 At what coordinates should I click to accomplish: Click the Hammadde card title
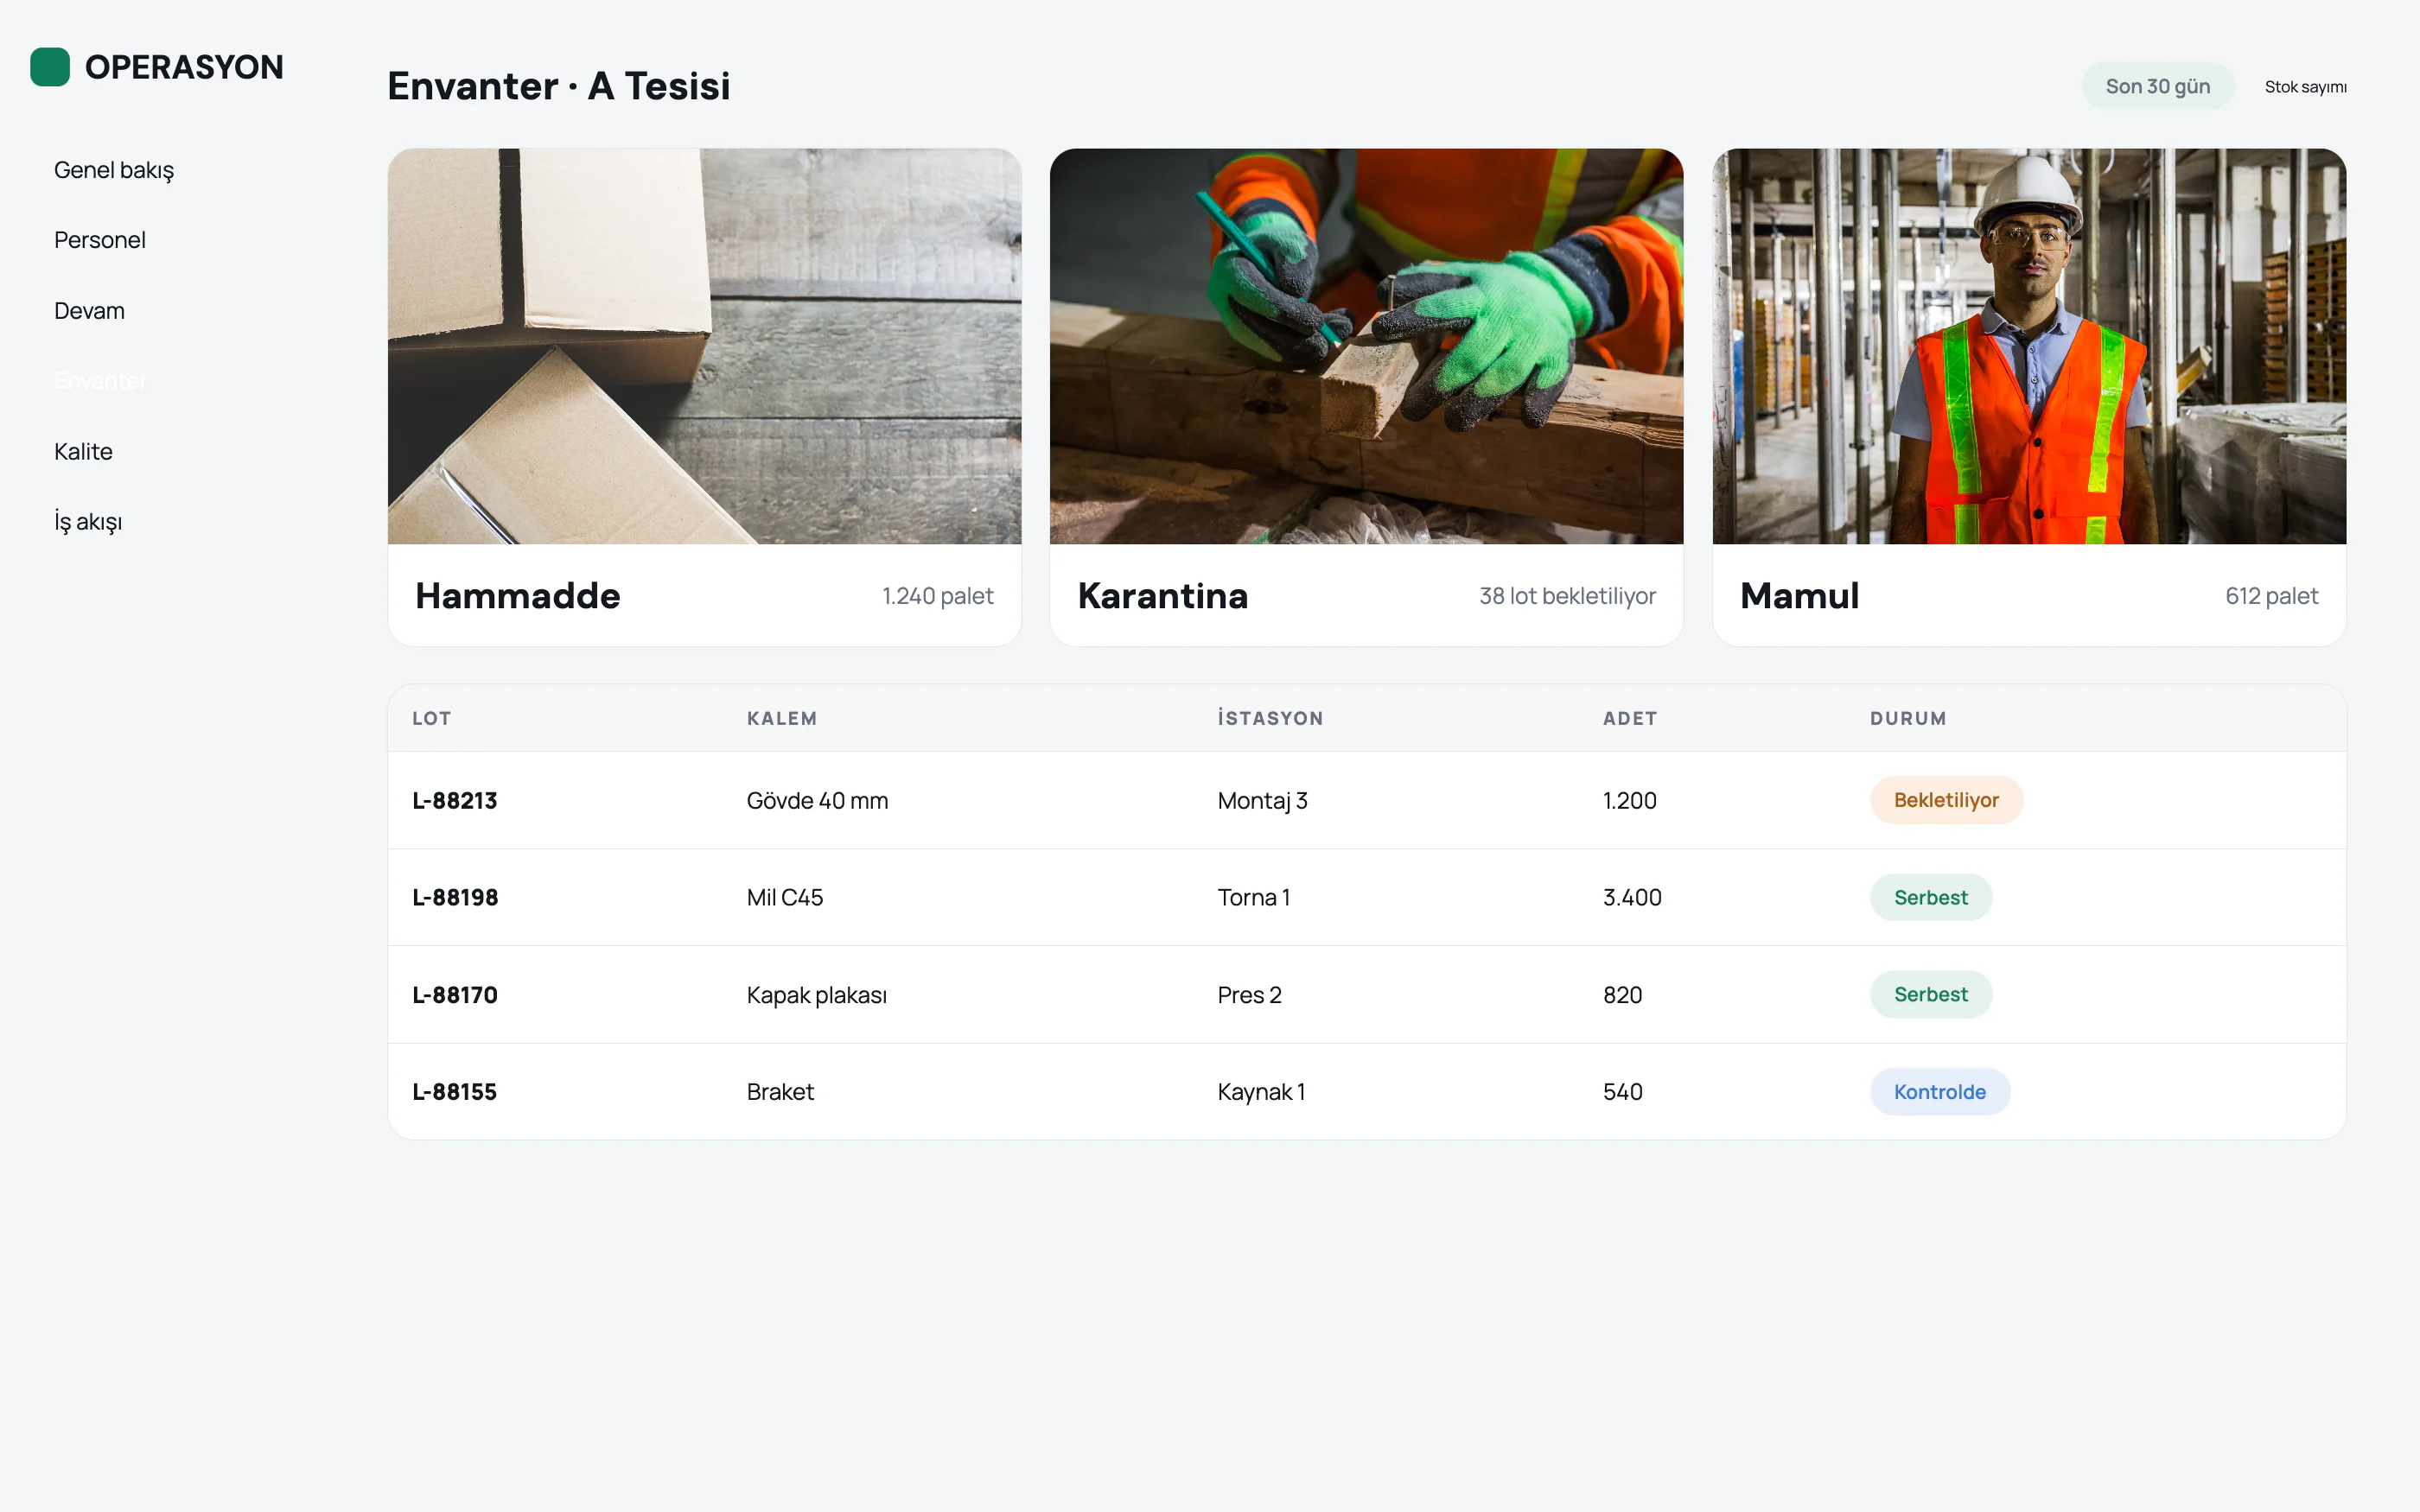[x=518, y=596]
